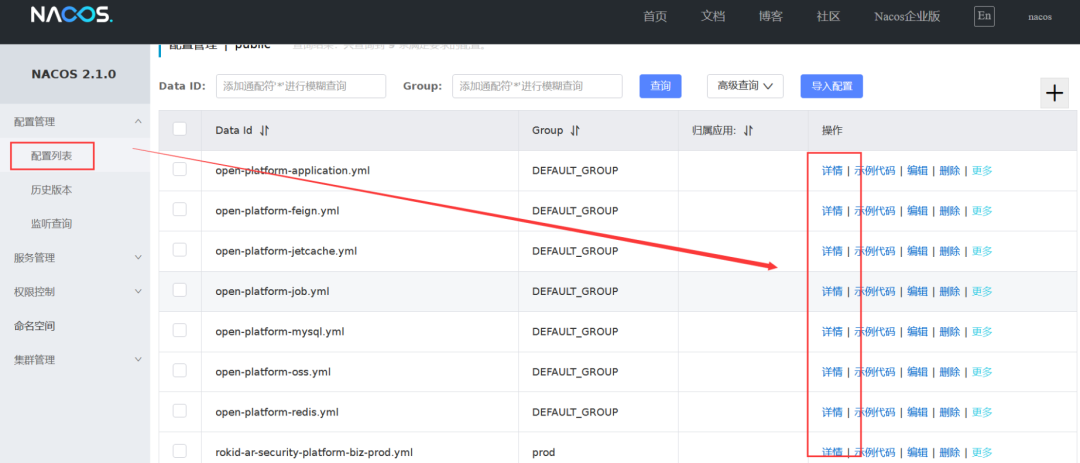Click 删除 for open-platform-jetcache.yml
This screenshot has height=463, width=1080.
tap(950, 251)
